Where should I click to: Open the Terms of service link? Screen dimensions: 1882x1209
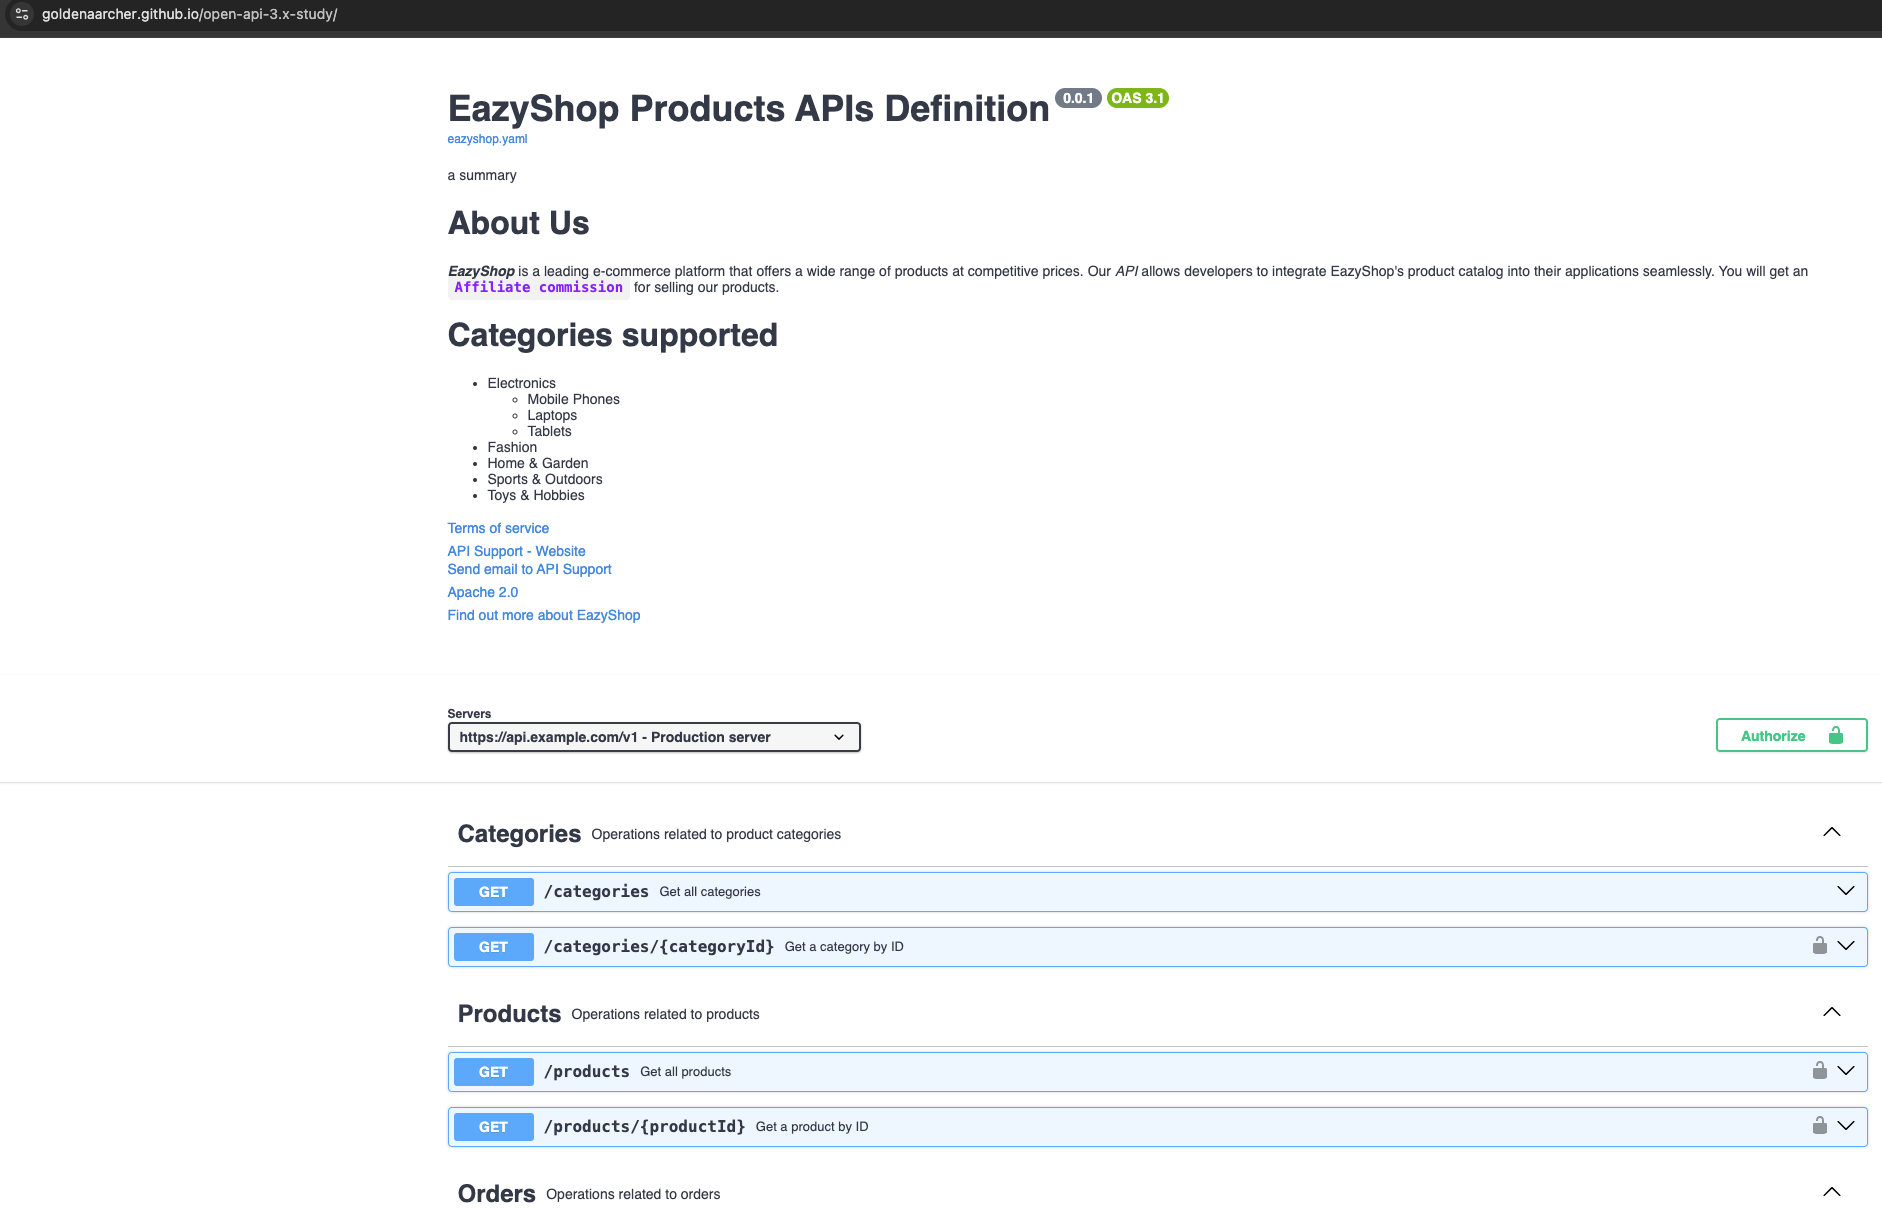498,528
